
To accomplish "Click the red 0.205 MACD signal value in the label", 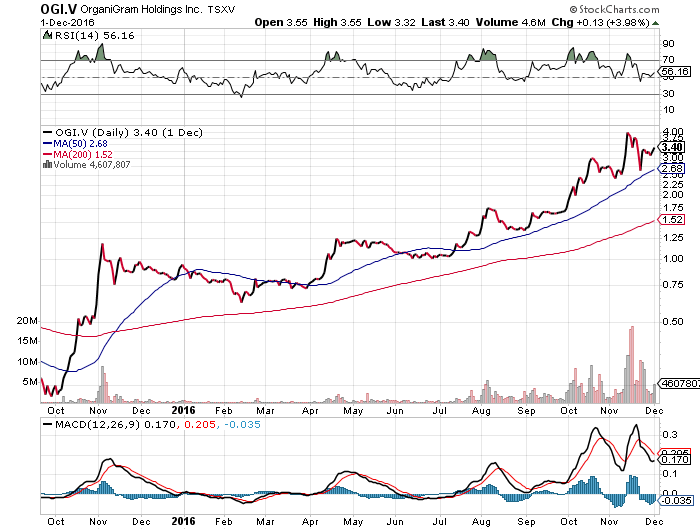I will click(x=200, y=424).
